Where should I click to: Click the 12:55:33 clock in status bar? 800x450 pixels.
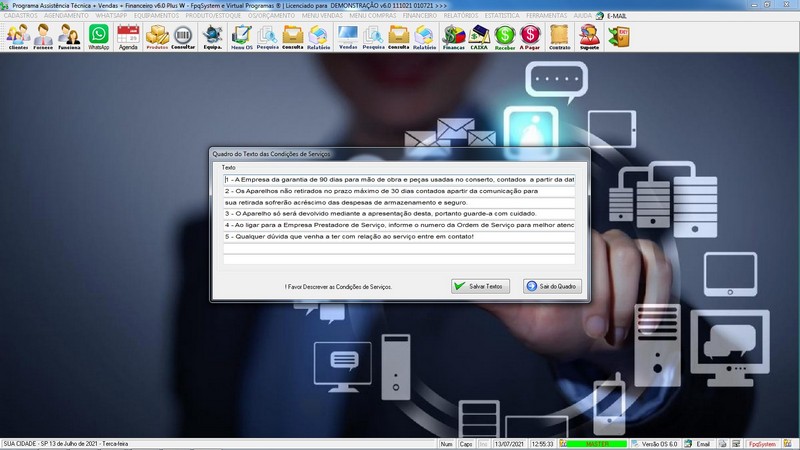(x=542, y=444)
